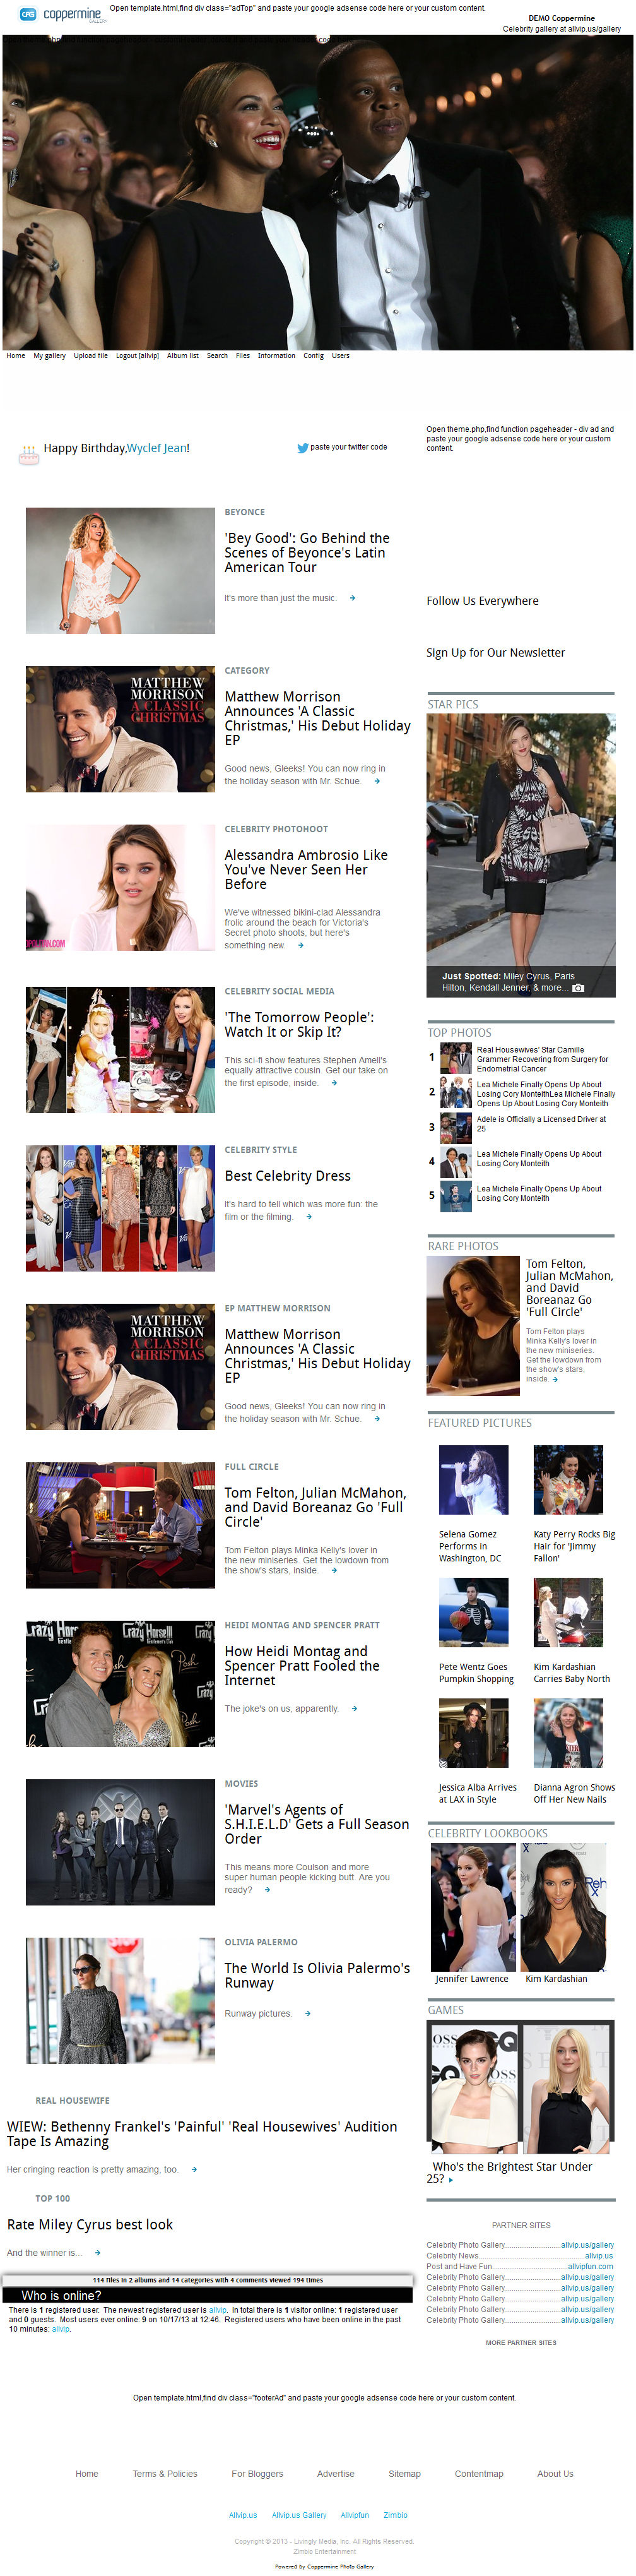Viewport: 636px width, 2576px height.
Task: Click the camera icon on the Star Pics caption
Action: click(578, 988)
